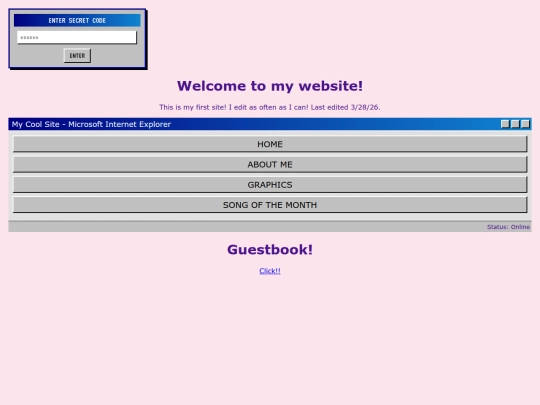Follow the Click!! guestbook link
This screenshot has width=540, height=405.
pyautogui.click(x=270, y=271)
